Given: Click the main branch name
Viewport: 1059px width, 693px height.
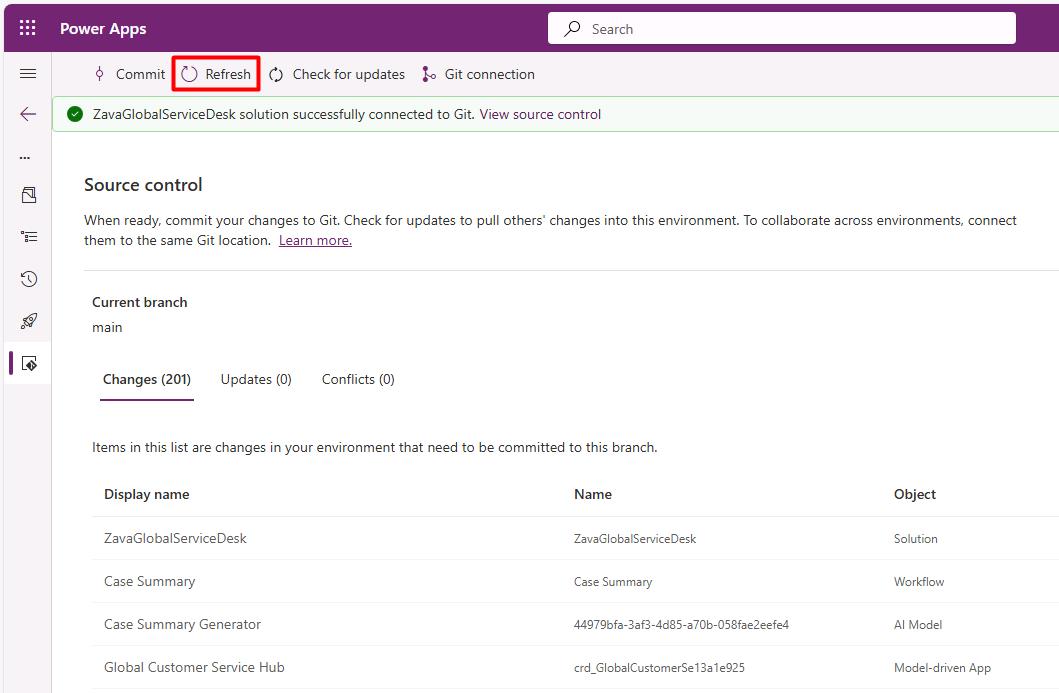Looking at the screenshot, I should coord(107,328).
